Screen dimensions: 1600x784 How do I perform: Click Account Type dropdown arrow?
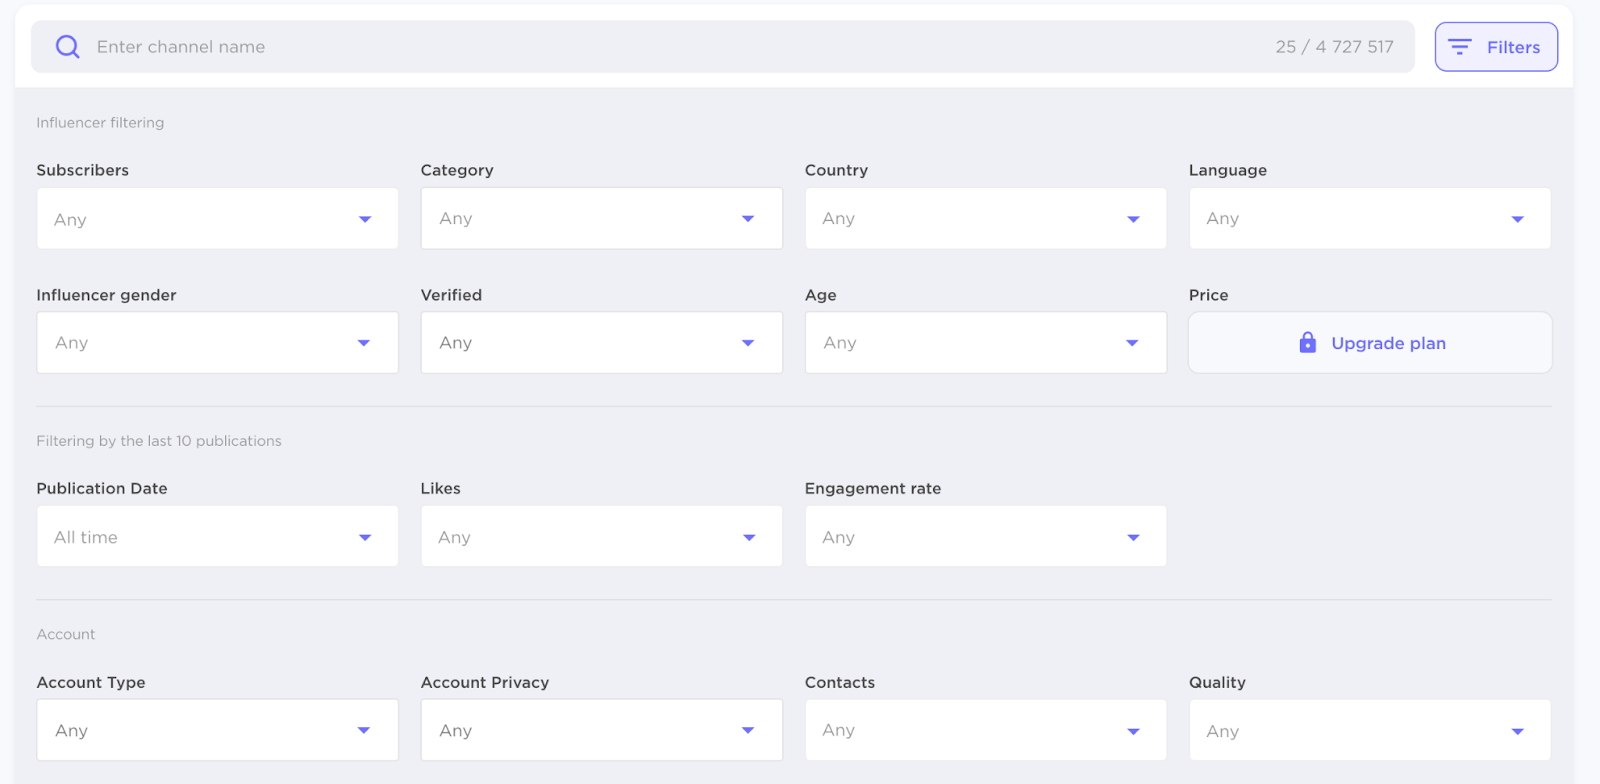pyautogui.click(x=364, y=731)
